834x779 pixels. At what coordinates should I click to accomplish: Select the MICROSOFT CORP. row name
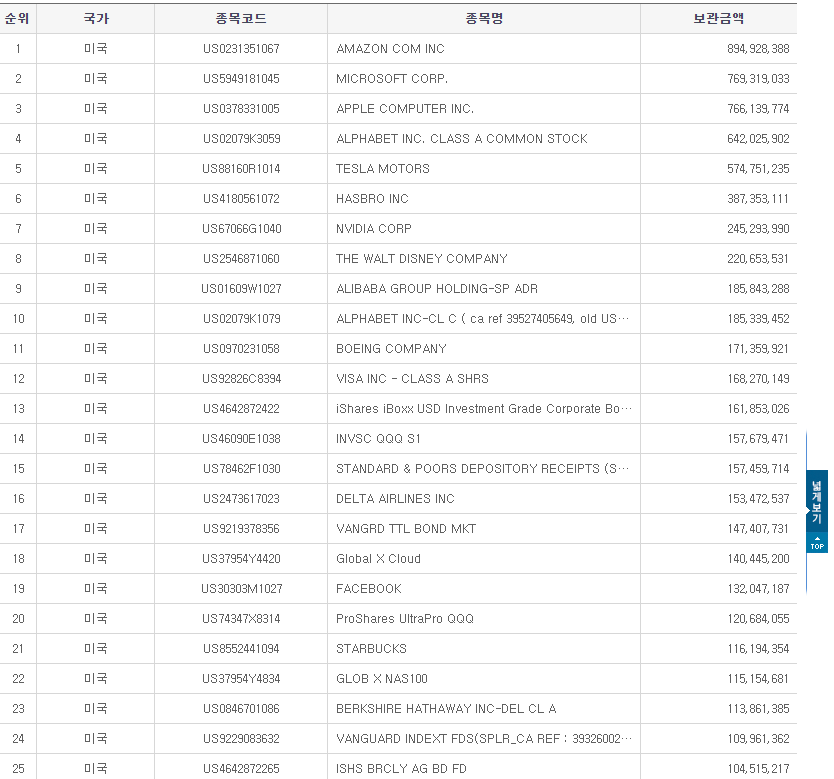pos(392,79)
